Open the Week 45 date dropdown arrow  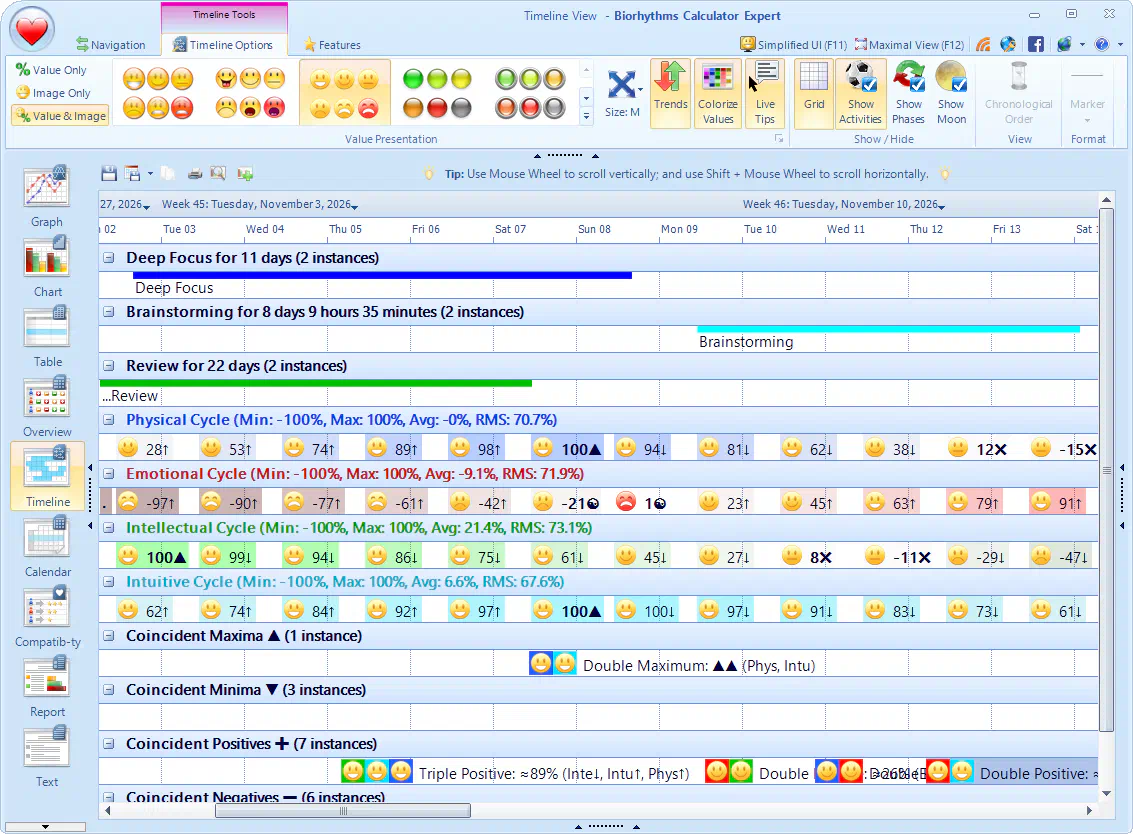pos(355,206)
